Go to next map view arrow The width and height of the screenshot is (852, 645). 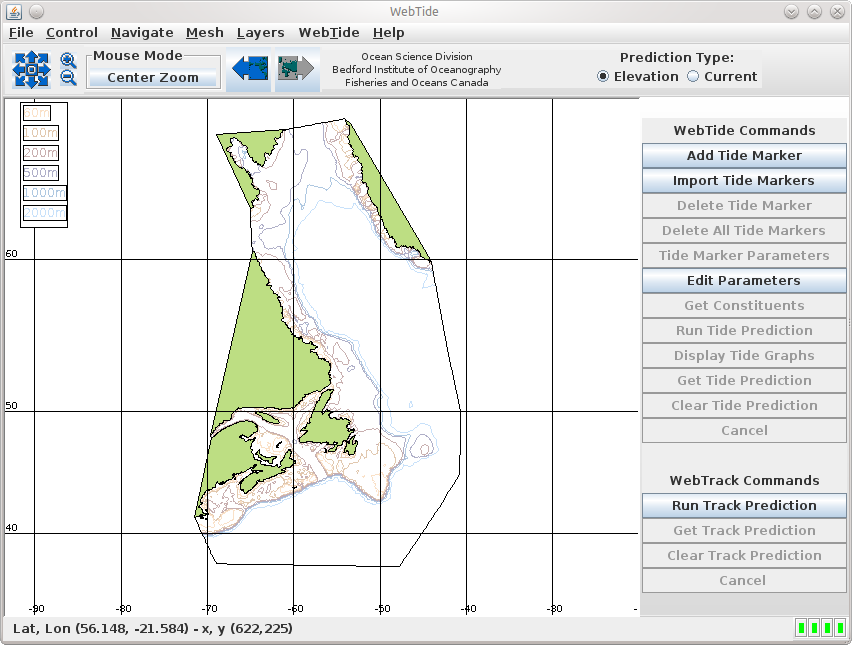297,69
